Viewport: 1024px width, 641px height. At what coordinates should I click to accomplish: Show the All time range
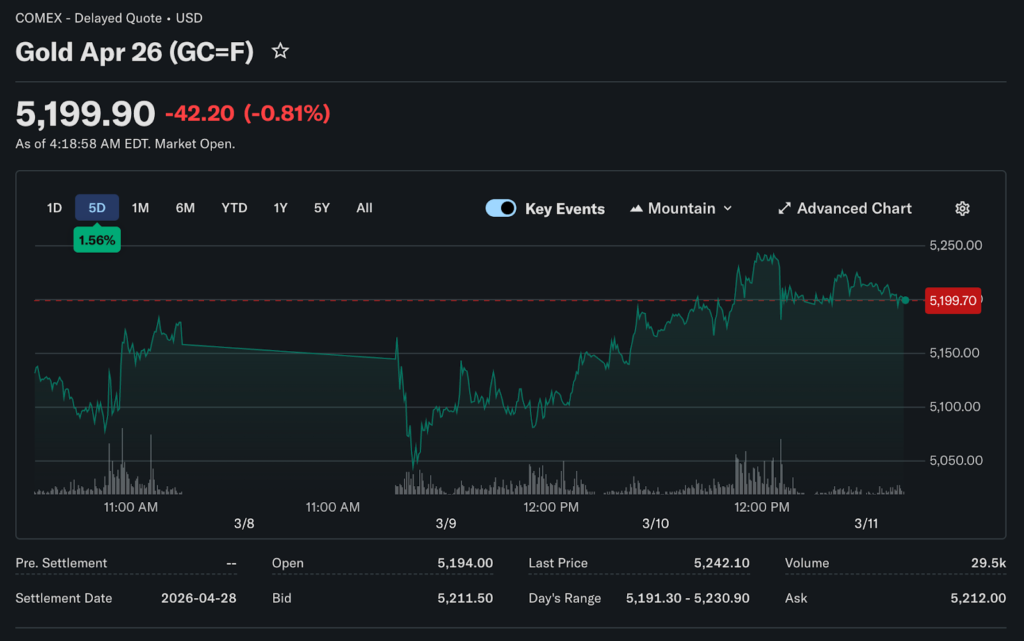pos(364,208)
